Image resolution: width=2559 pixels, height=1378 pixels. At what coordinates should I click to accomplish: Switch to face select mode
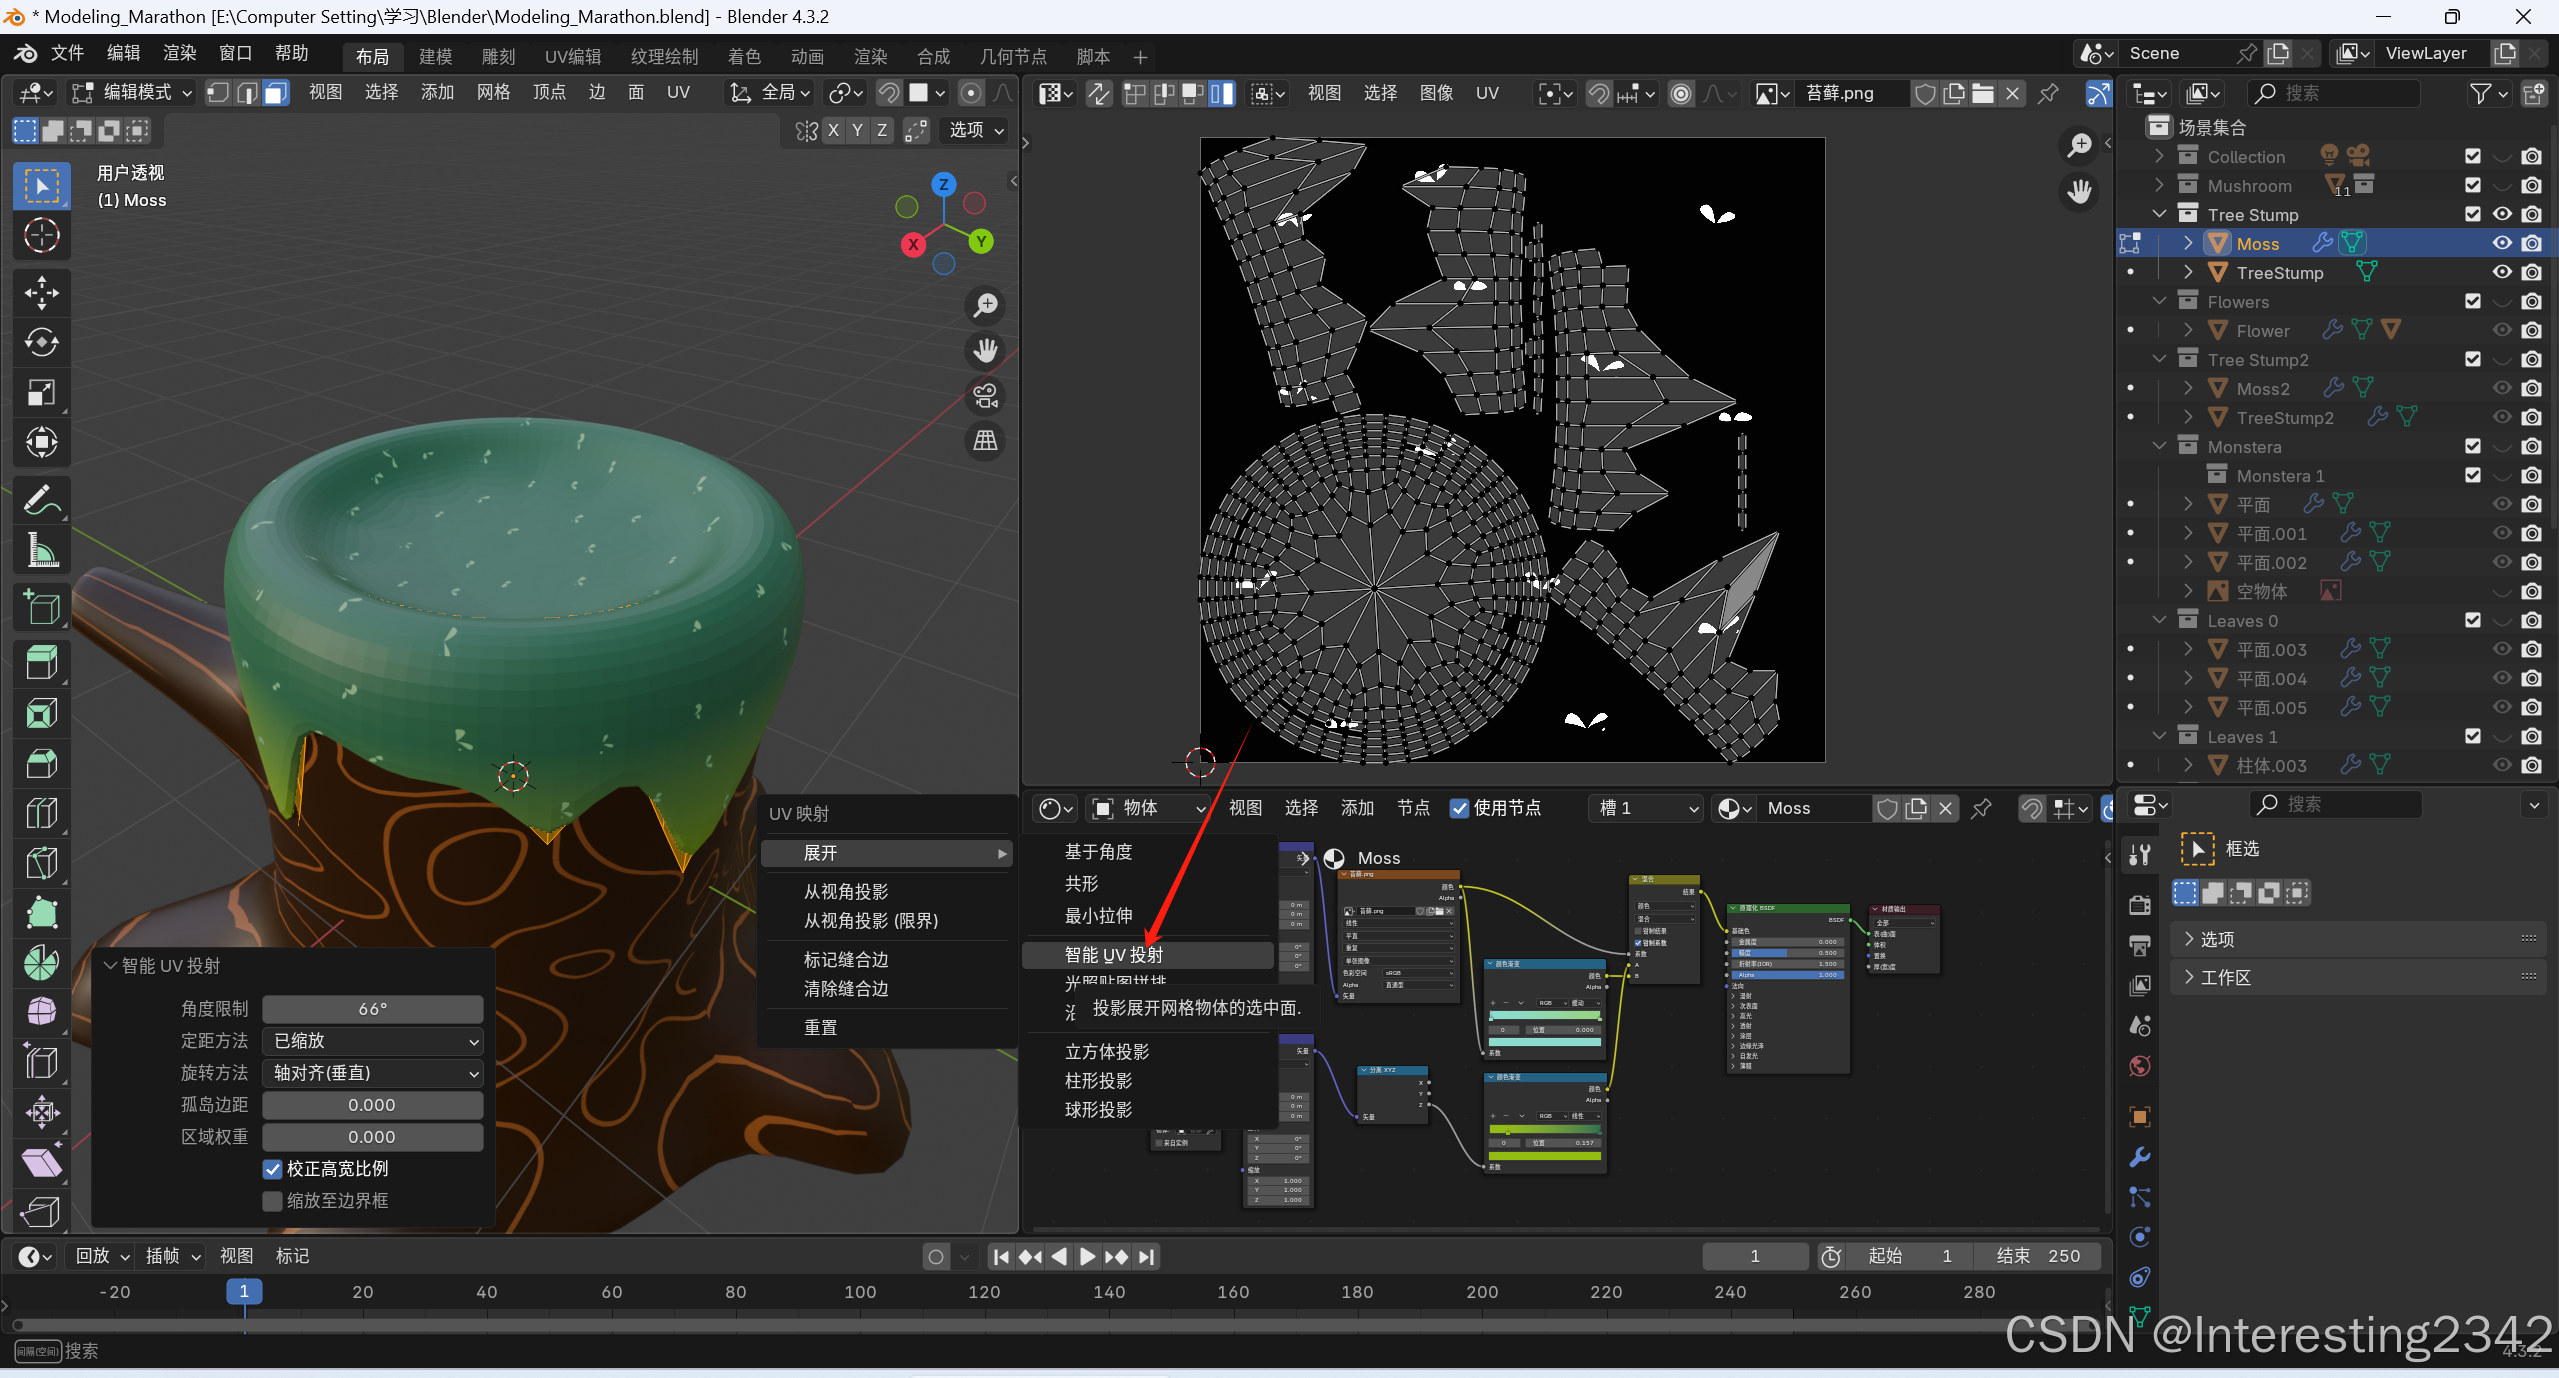pos(275,93)
